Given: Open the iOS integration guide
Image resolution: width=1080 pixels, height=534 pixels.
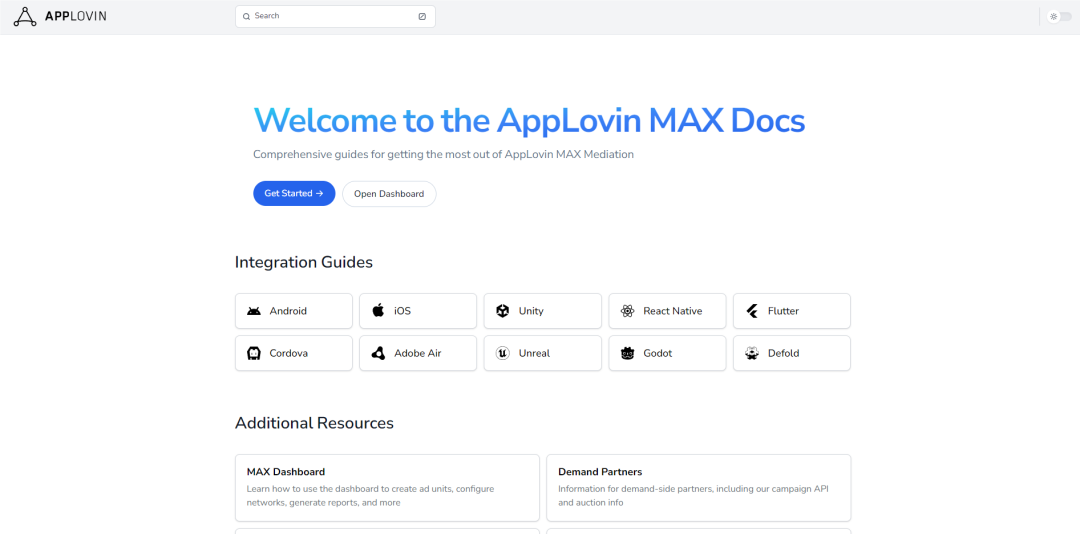Looking at the screenshot, I should (x=418, y=311).
